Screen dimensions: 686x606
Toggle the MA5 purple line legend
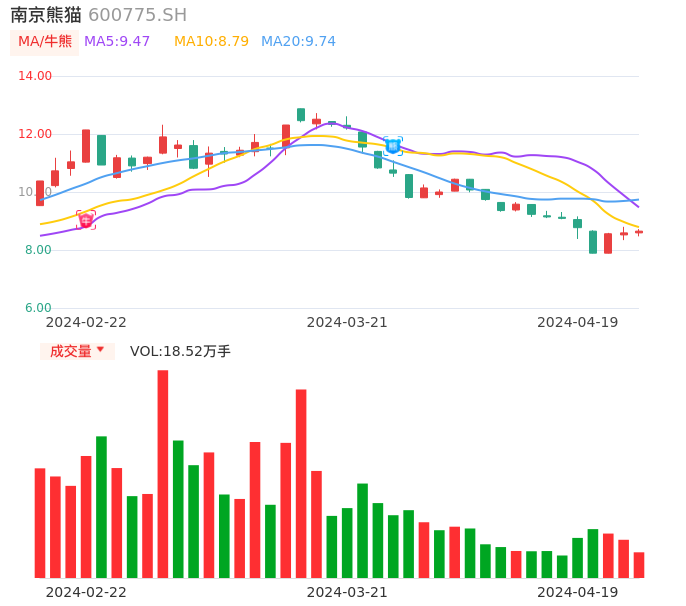click(x=117, y=42)
